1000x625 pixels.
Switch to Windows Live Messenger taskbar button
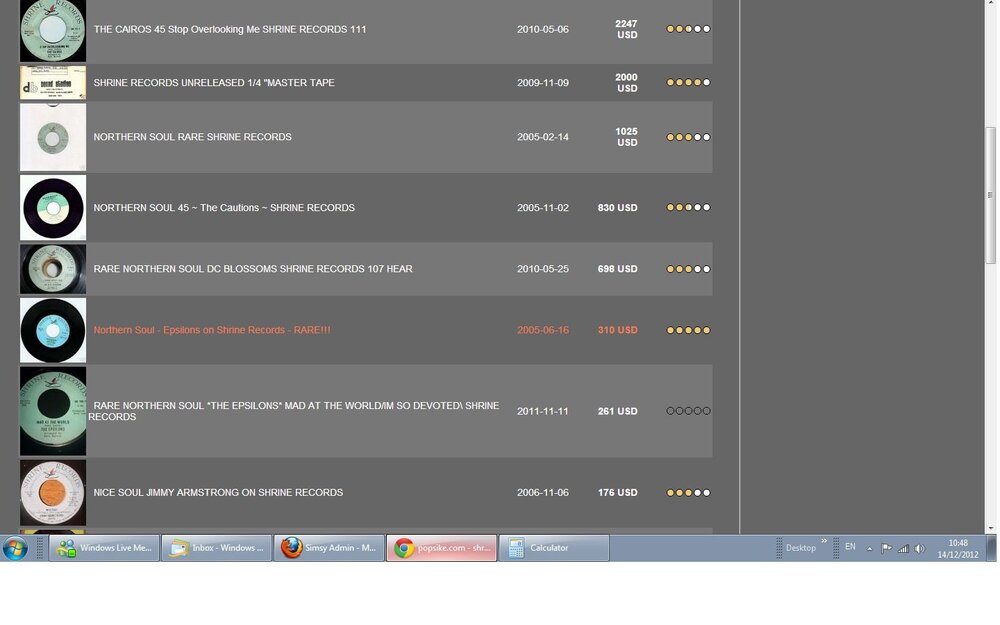coord(104,548)
